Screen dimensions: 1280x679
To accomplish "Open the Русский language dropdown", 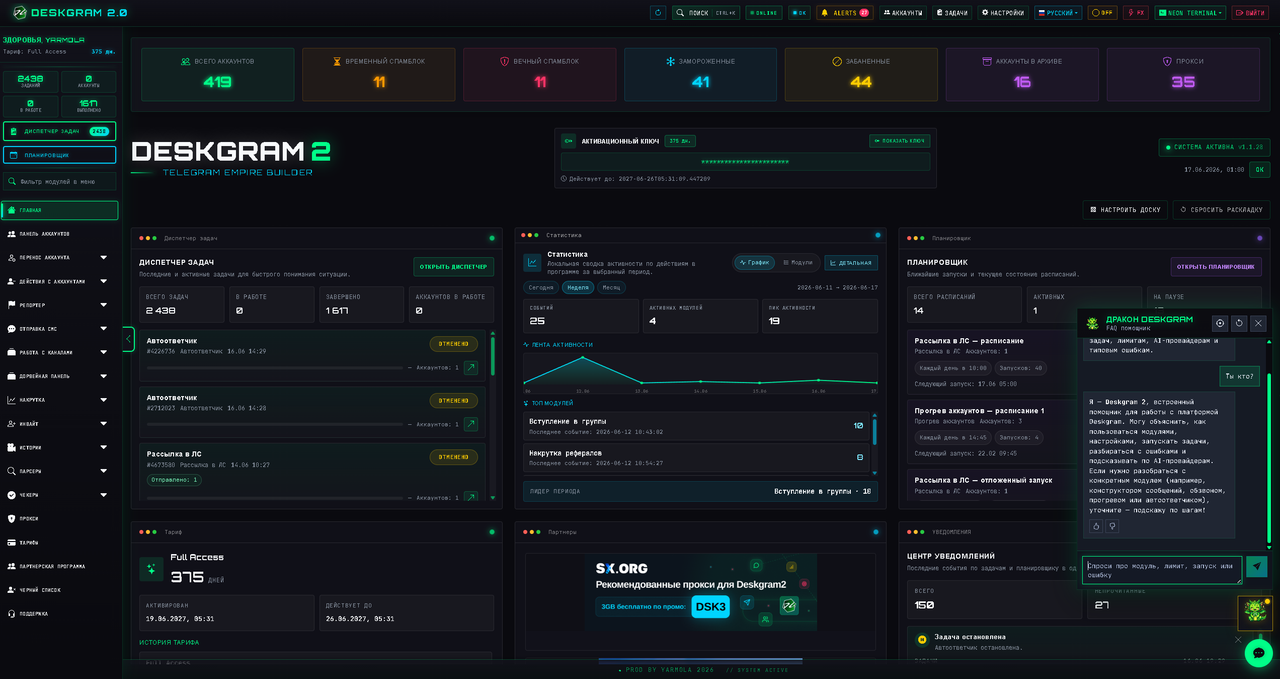I will pyautogui.click(x=1059, y=13).
